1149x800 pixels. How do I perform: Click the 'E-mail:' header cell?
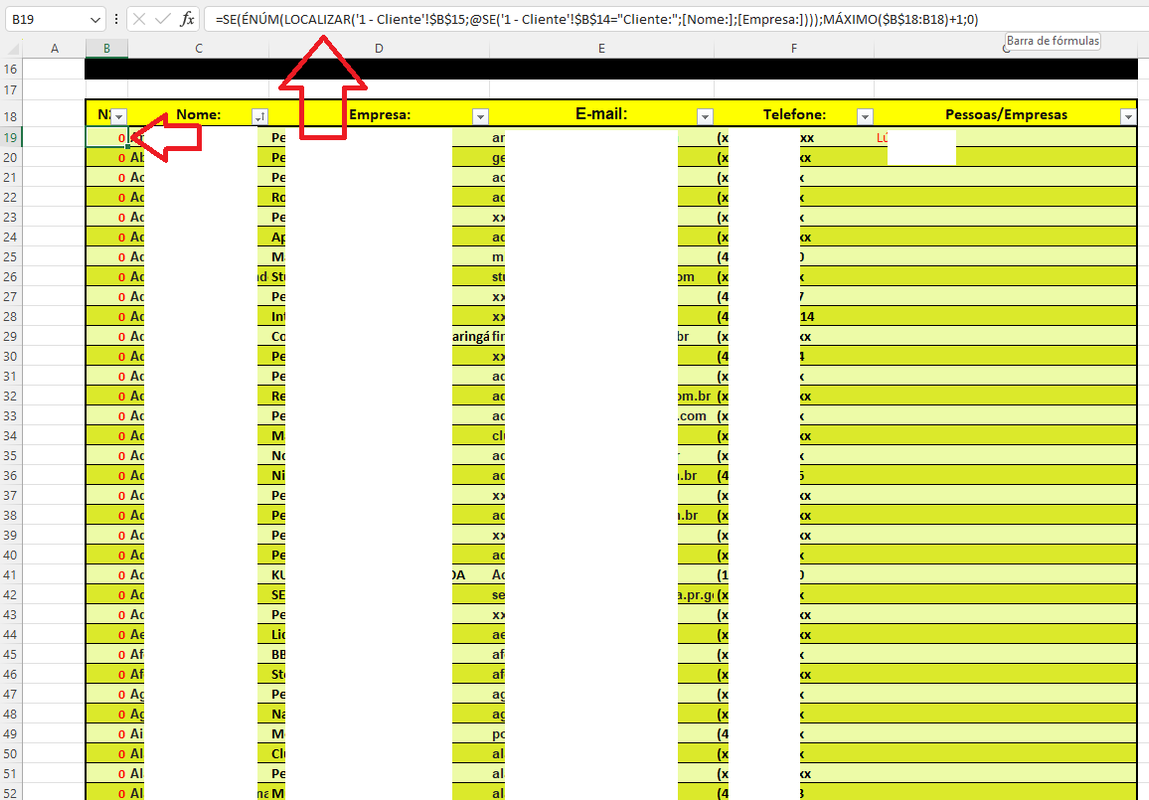[x=602, y=114]
